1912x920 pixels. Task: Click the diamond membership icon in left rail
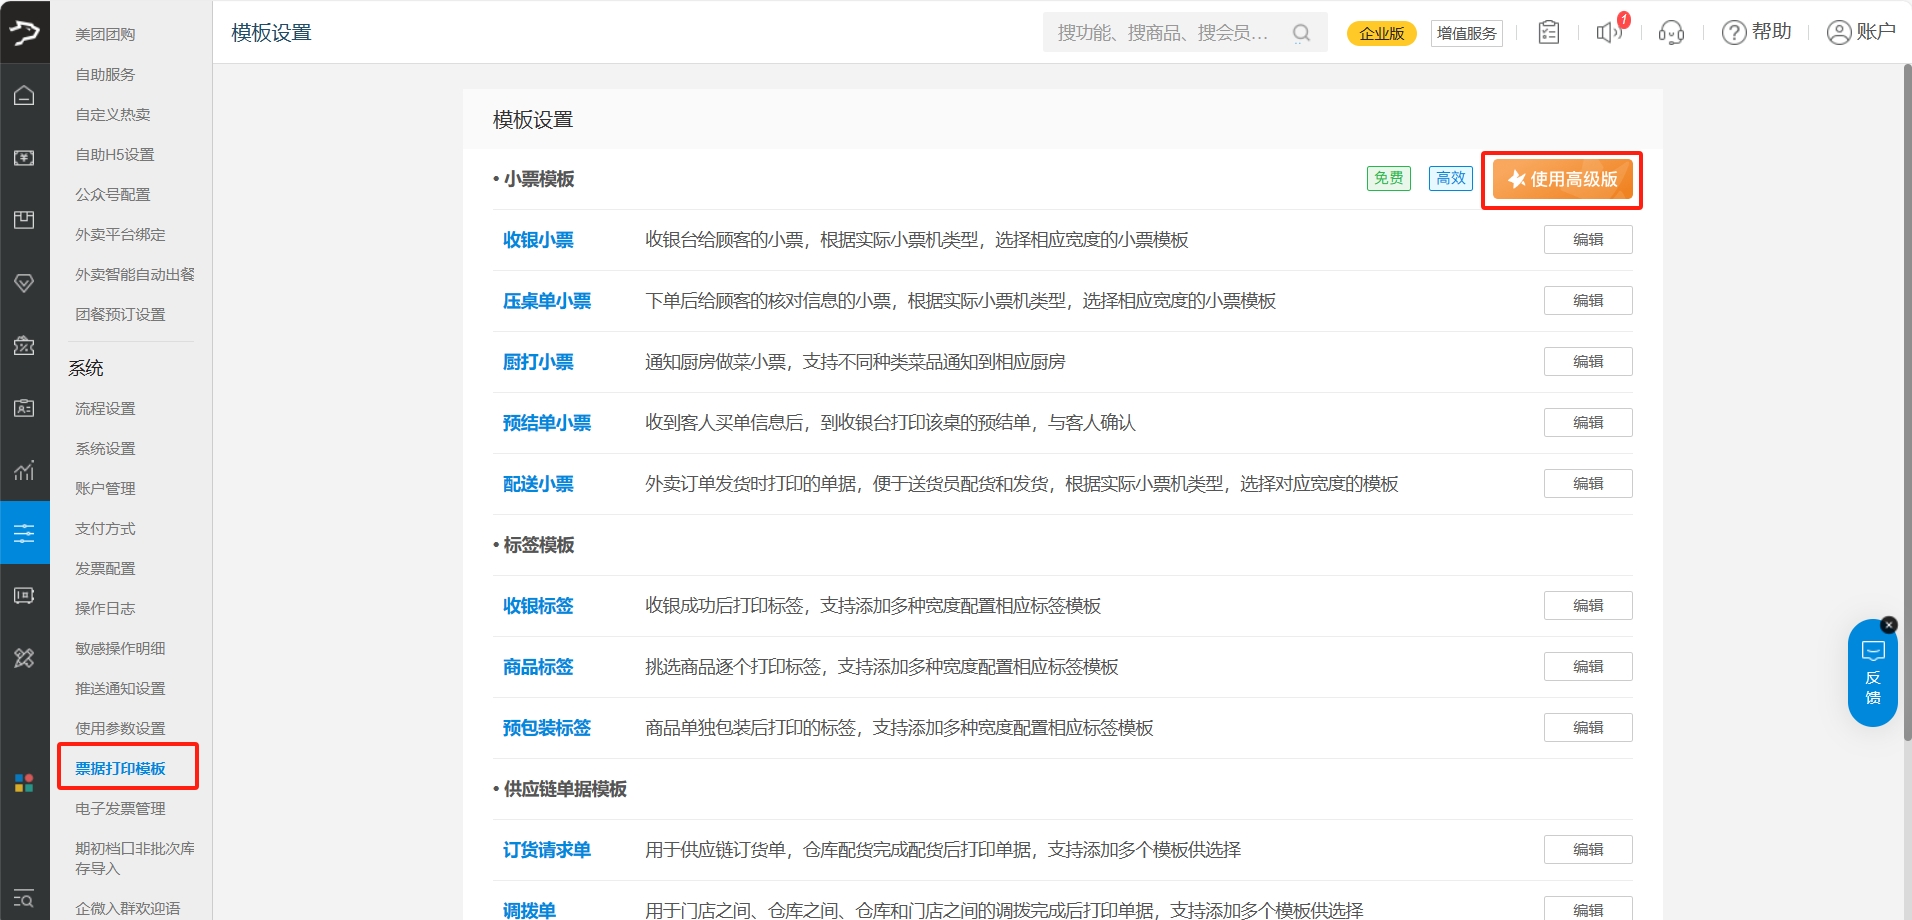(24, 283)
